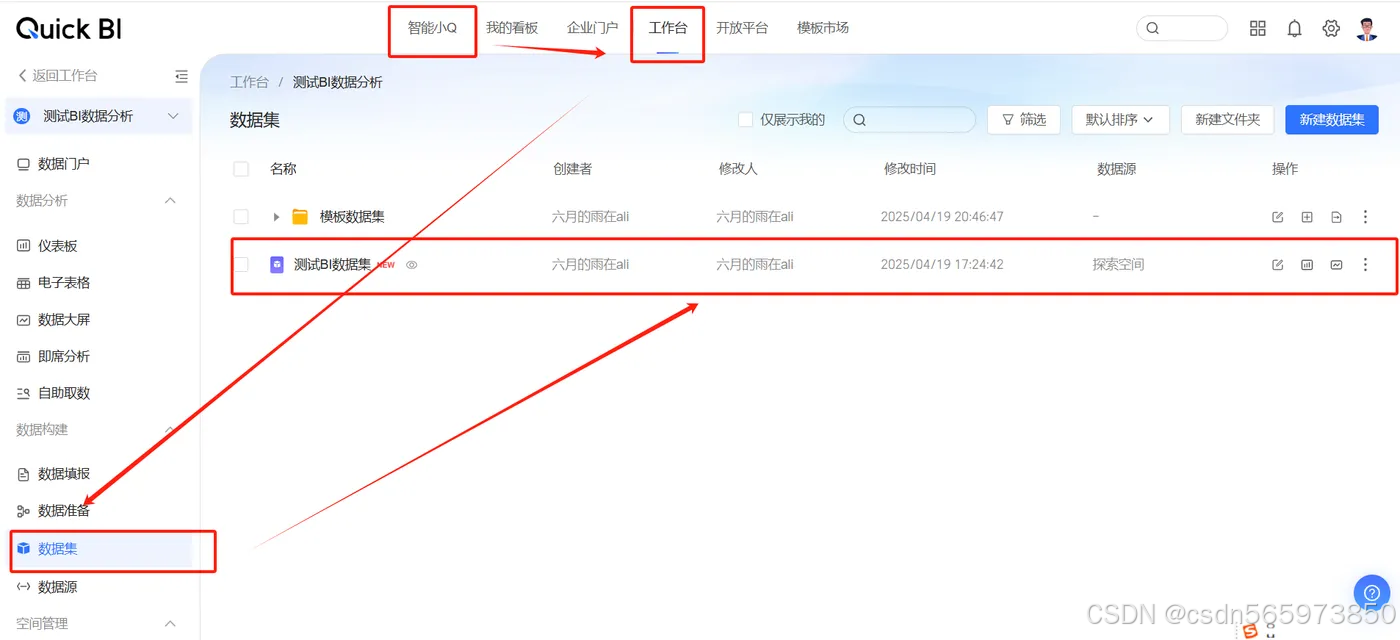Open more actions menu for 模板数据集
1400x640 pixels.
point(1365,216)
